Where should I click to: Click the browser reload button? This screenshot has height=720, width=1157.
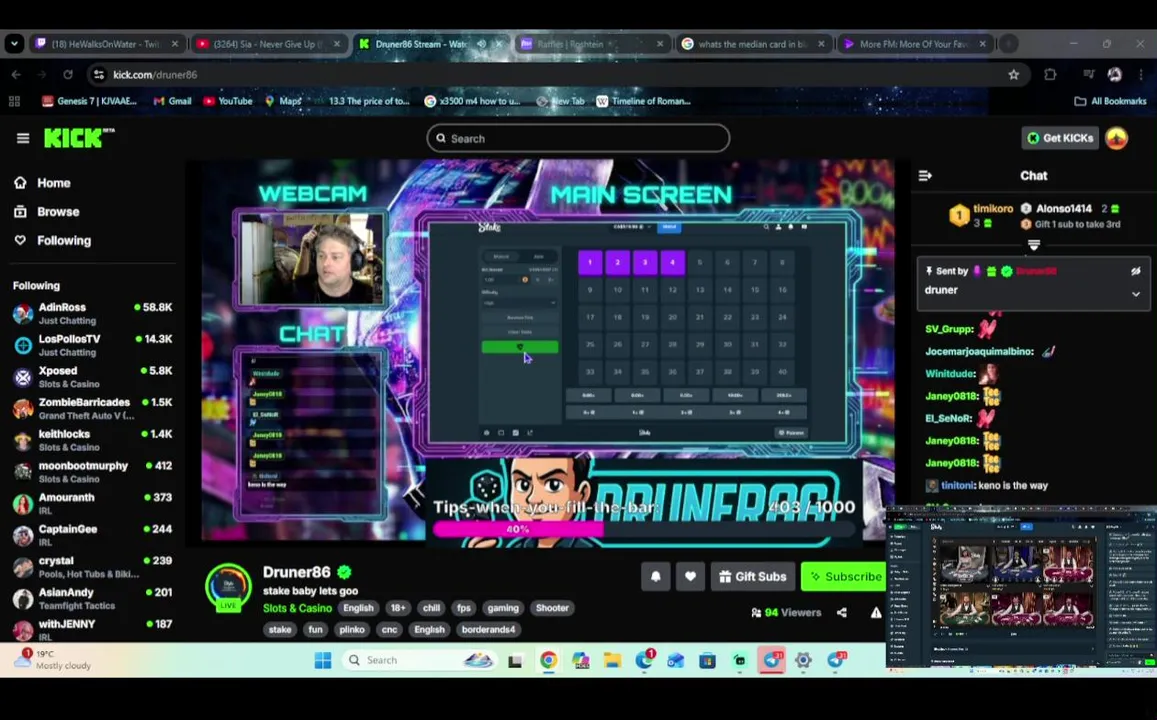pos(68,75)
